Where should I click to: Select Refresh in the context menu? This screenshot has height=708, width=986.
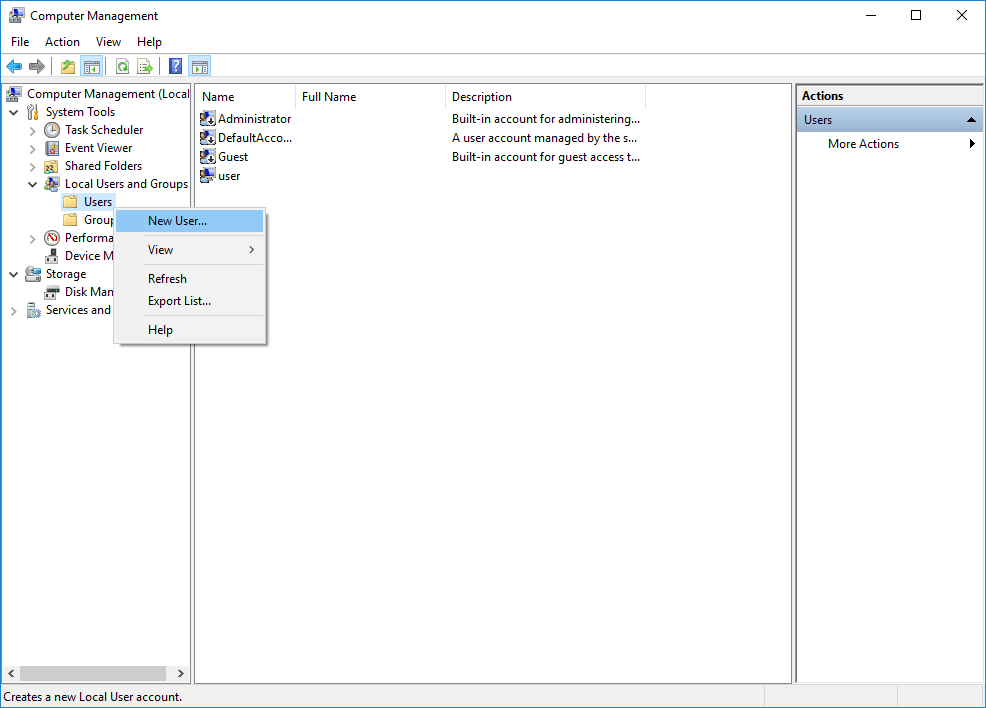pos(189,279)
